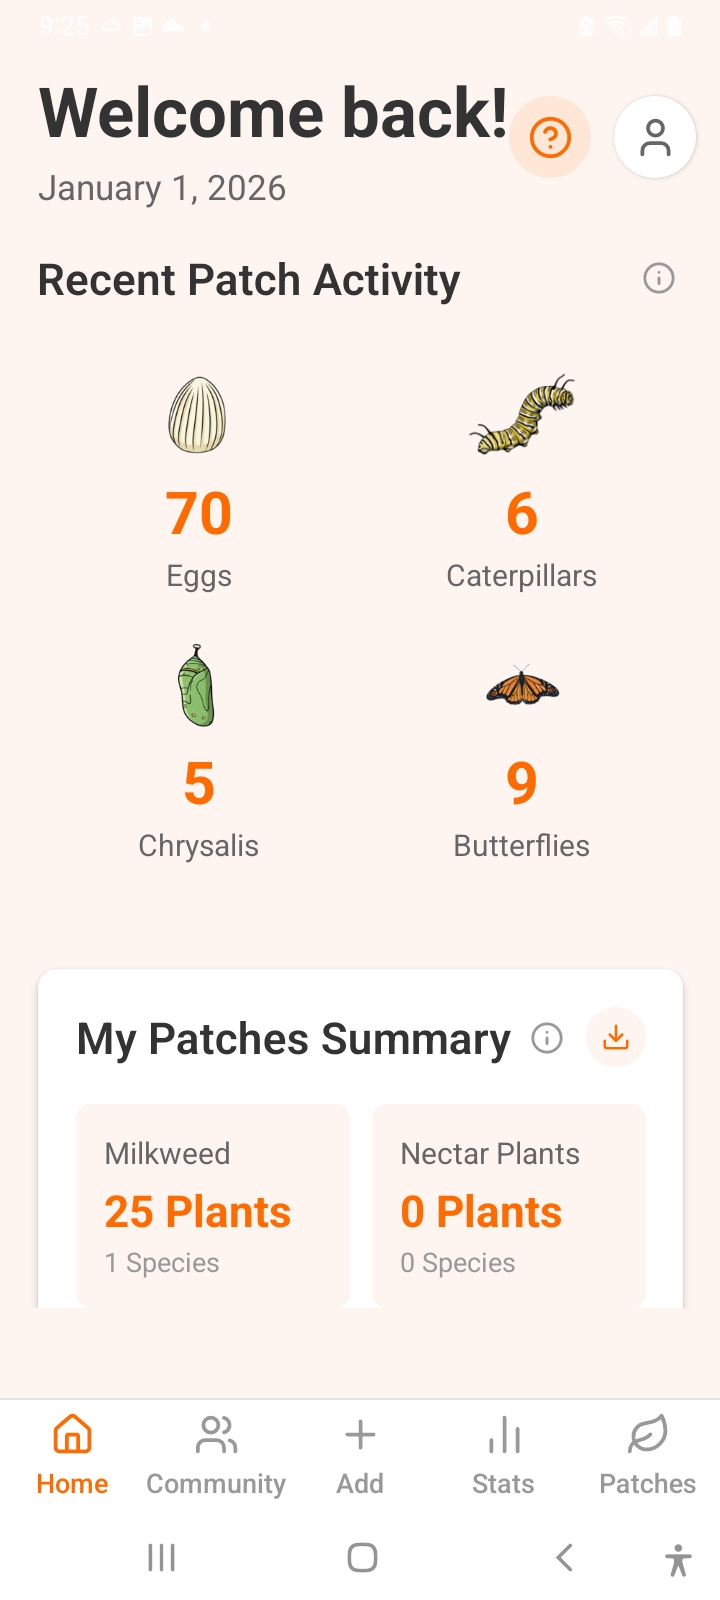
Task: Open the Patches tab
Action: [x=647, y=1455]
